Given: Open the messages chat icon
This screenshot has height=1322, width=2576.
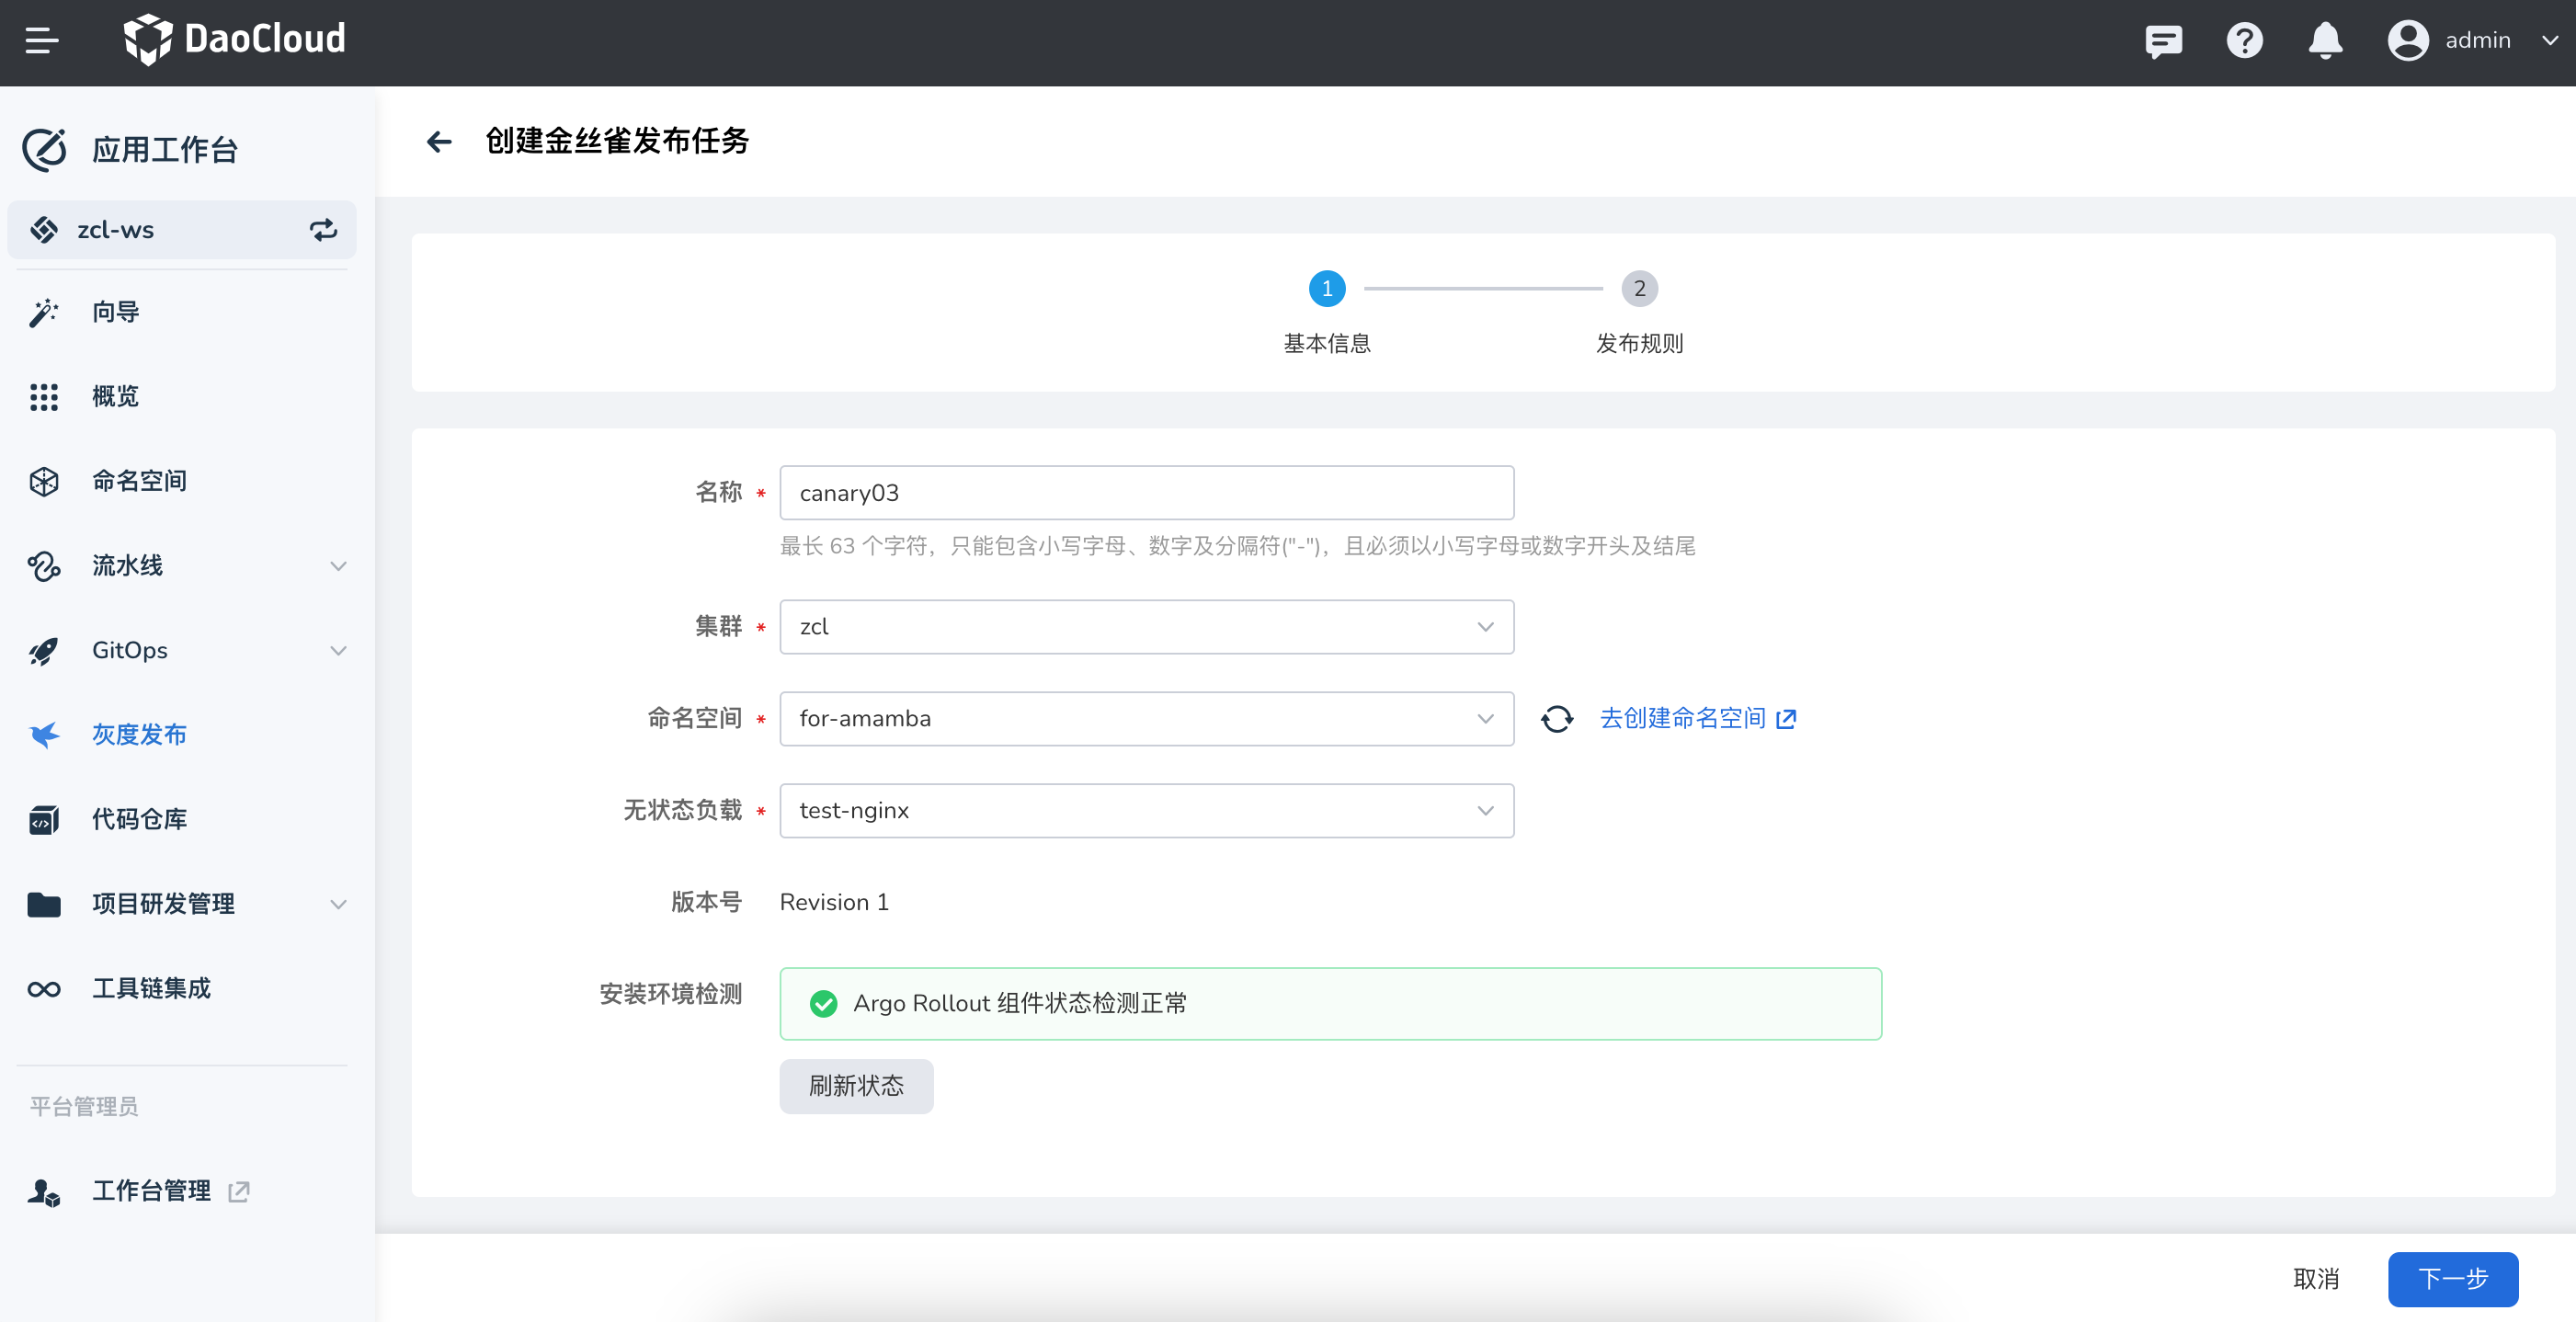Looking at the screenshot, I should [2163, 41].
